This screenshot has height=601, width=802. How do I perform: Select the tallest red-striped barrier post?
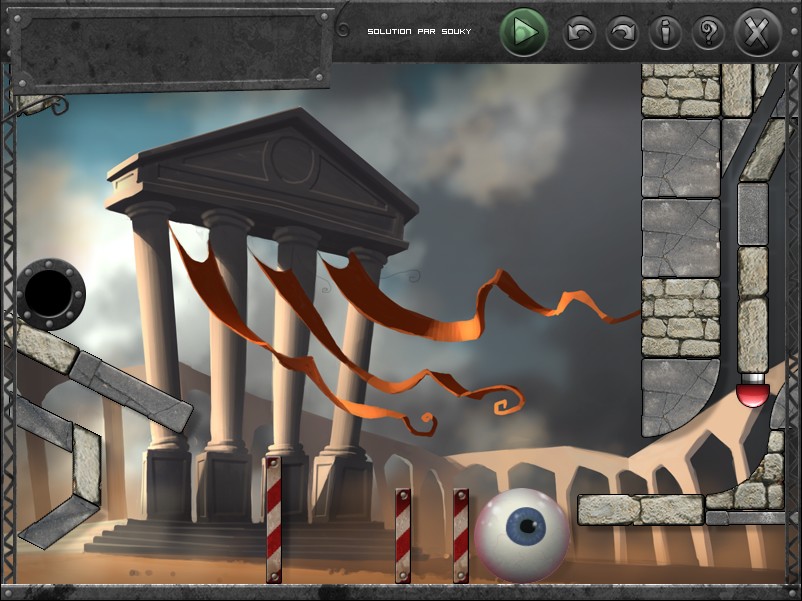coord(274,520)
